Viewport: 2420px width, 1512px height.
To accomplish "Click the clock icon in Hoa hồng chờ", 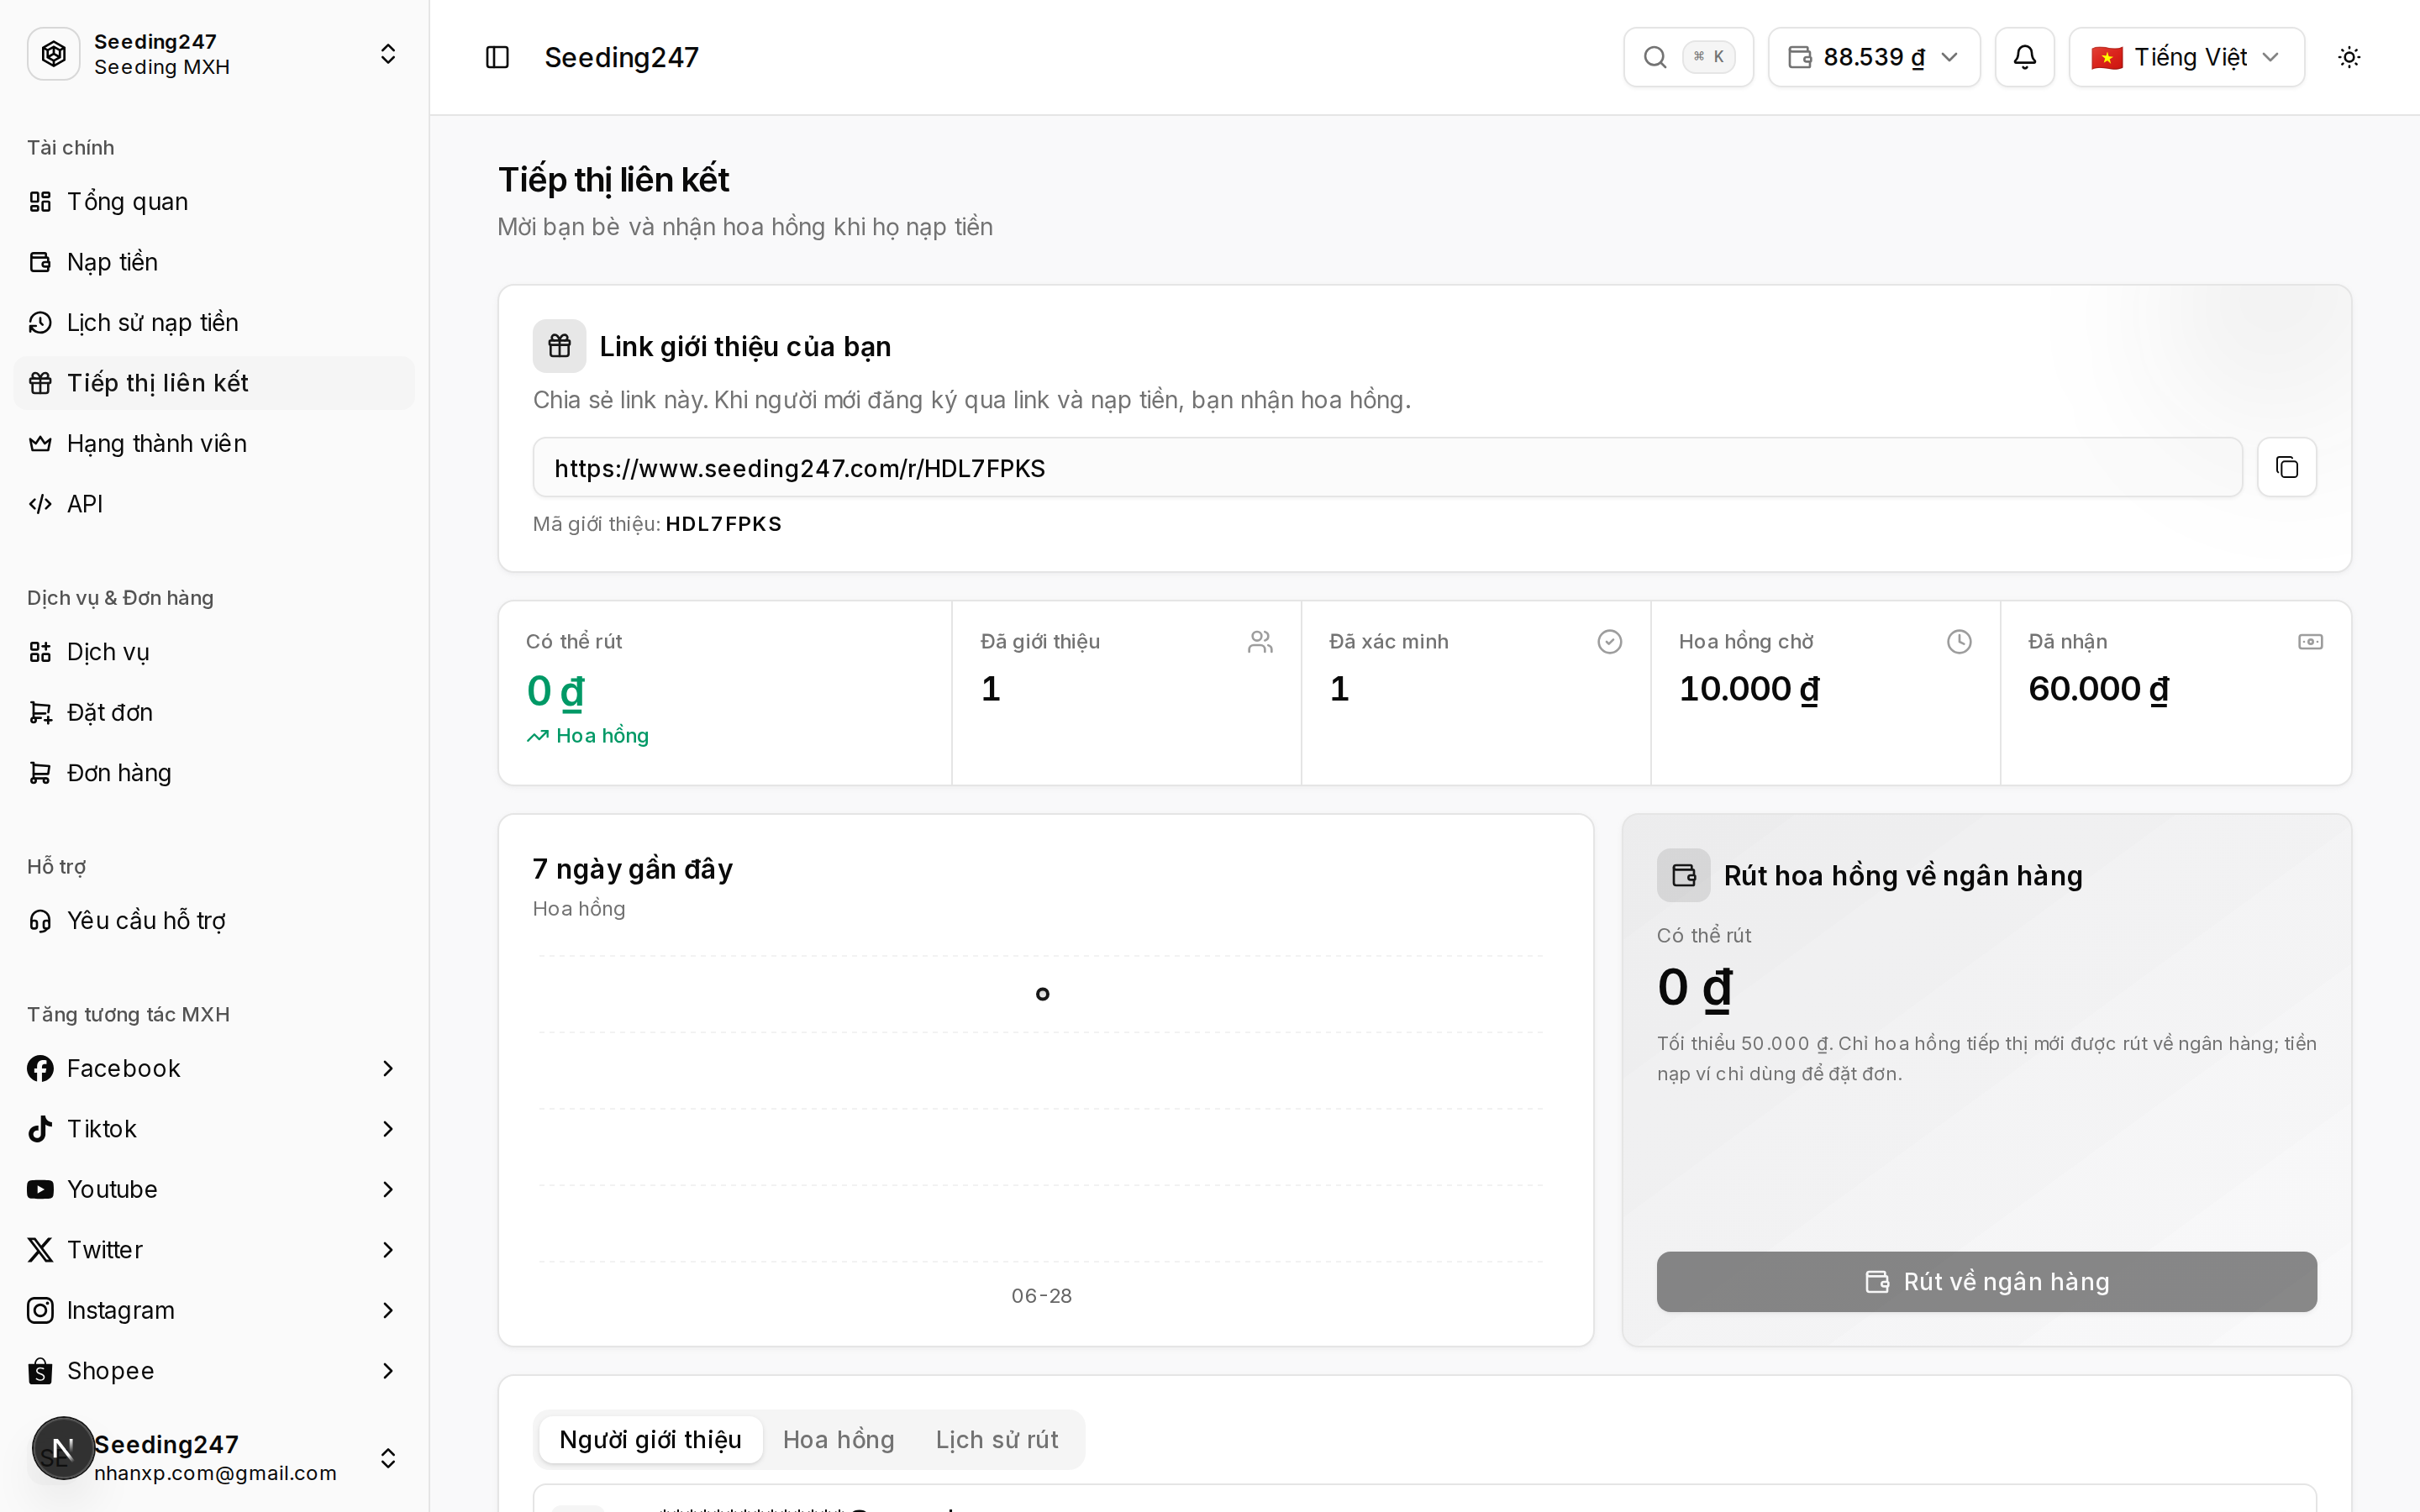I will pyautogui.click(x=1959, y=641).
